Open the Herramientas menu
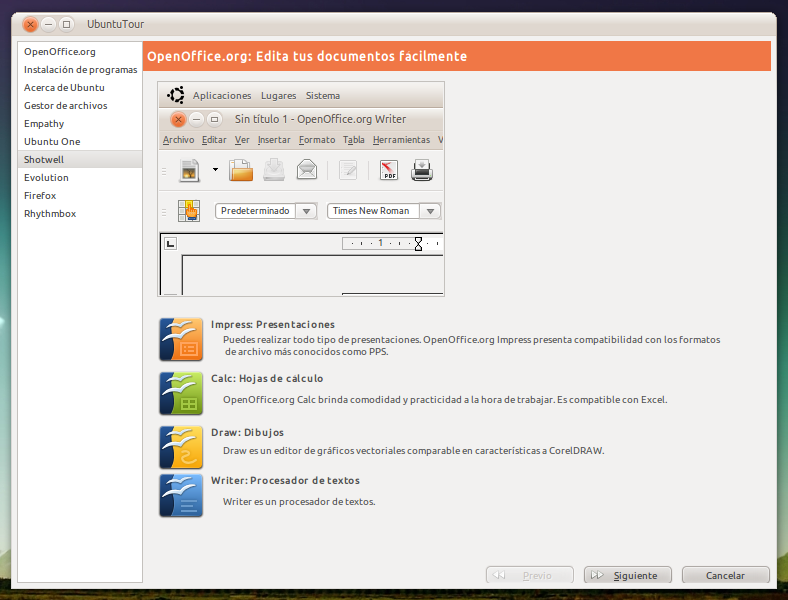 click(x=400, y=140)
